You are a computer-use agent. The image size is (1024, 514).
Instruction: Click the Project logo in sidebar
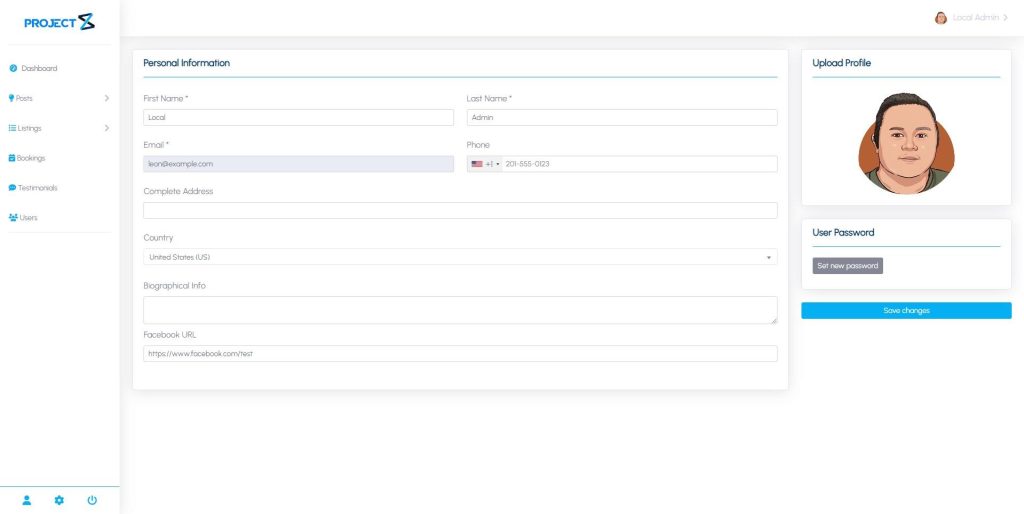click(59, 22)
